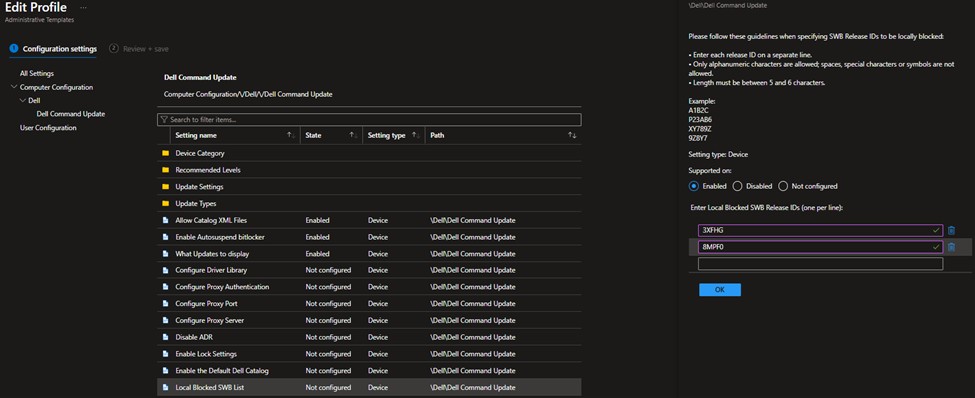This screenshot has height=398, width=975.
Task: Click the empty release ID input field
Action: pyautogui.click(x=820, y=264)
